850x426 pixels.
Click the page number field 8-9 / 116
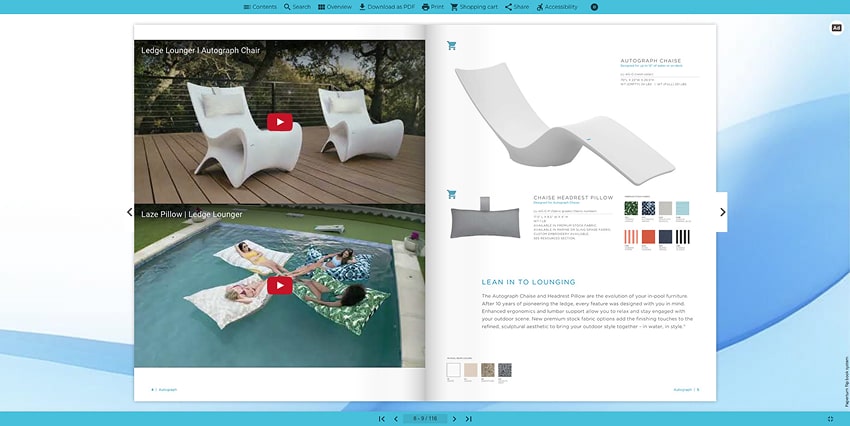tap(425, 419)
